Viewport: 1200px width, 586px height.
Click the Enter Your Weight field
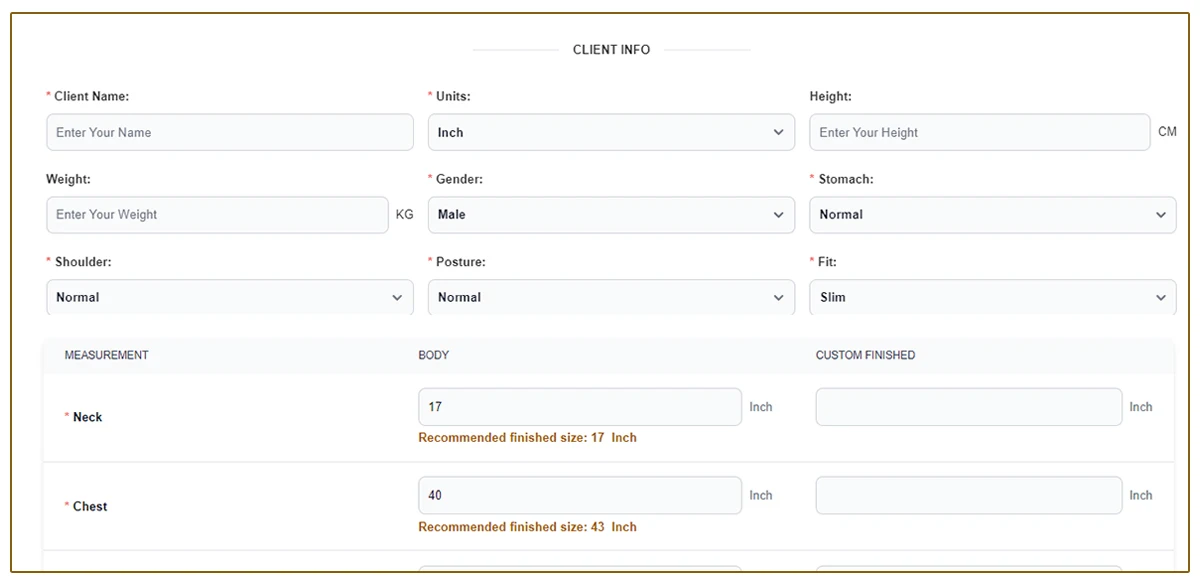(216, 214)
